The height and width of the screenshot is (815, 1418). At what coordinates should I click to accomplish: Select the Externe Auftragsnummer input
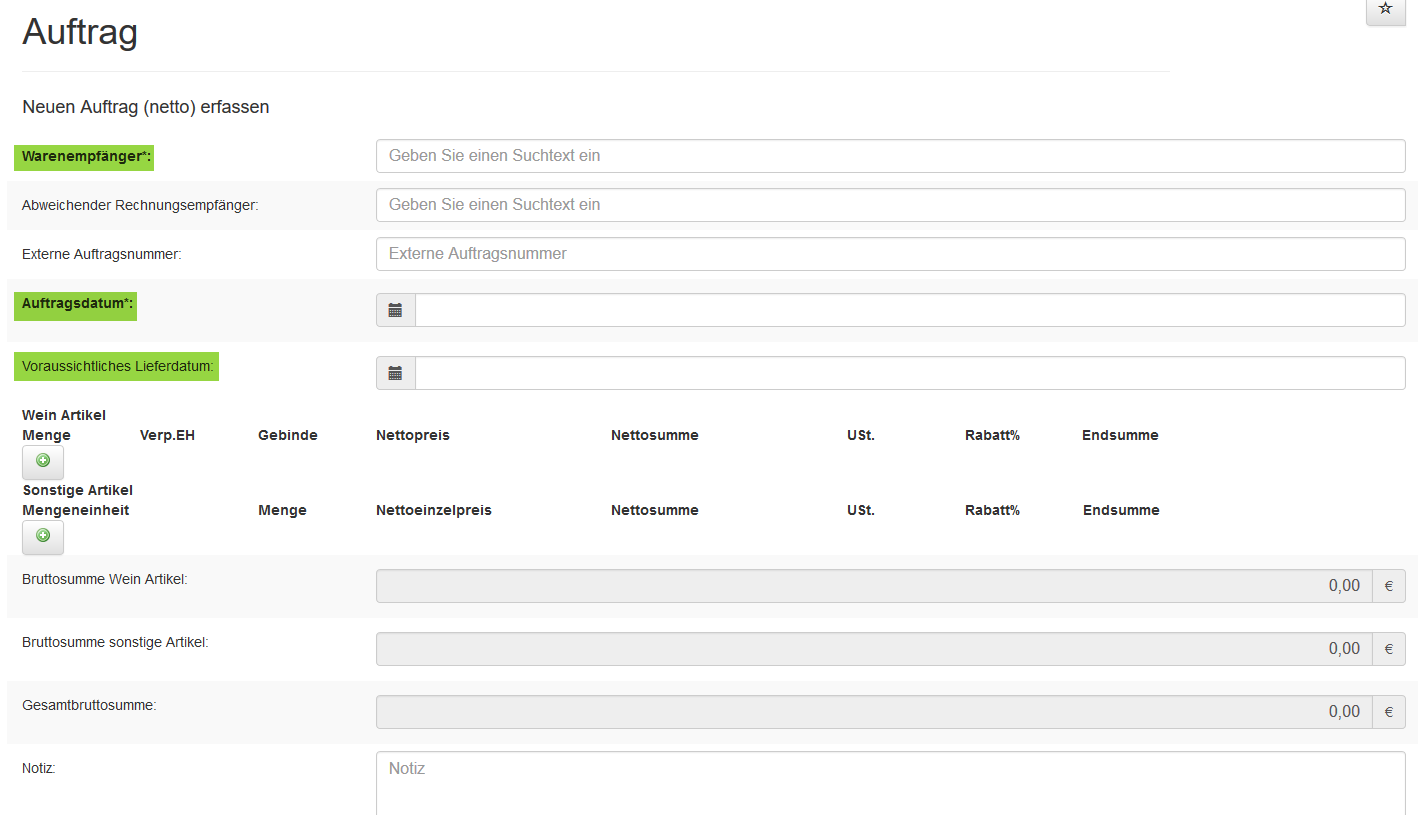(x=890, y=254)
